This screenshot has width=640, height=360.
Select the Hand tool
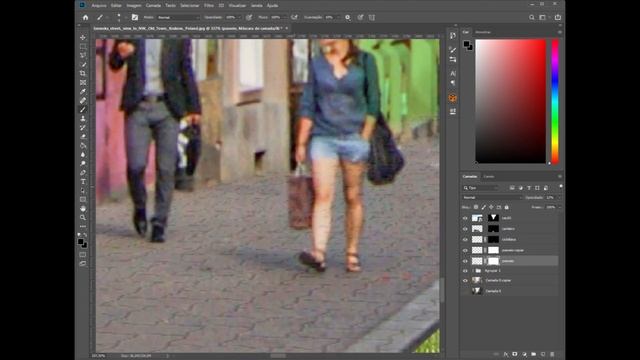[x=83, y=209]
